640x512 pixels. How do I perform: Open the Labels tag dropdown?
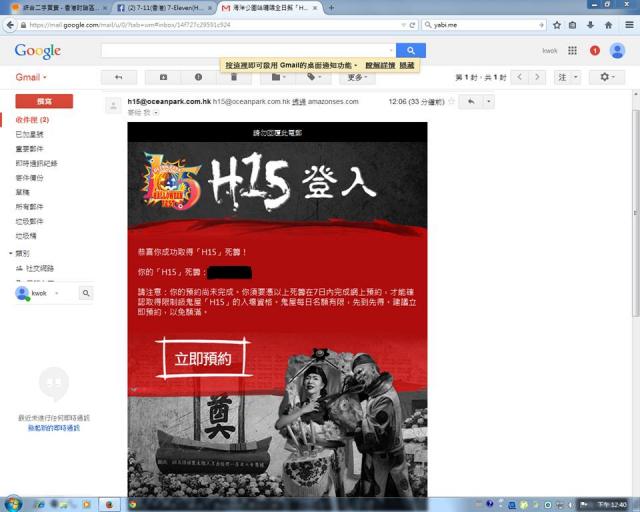(x=314, y=77)
